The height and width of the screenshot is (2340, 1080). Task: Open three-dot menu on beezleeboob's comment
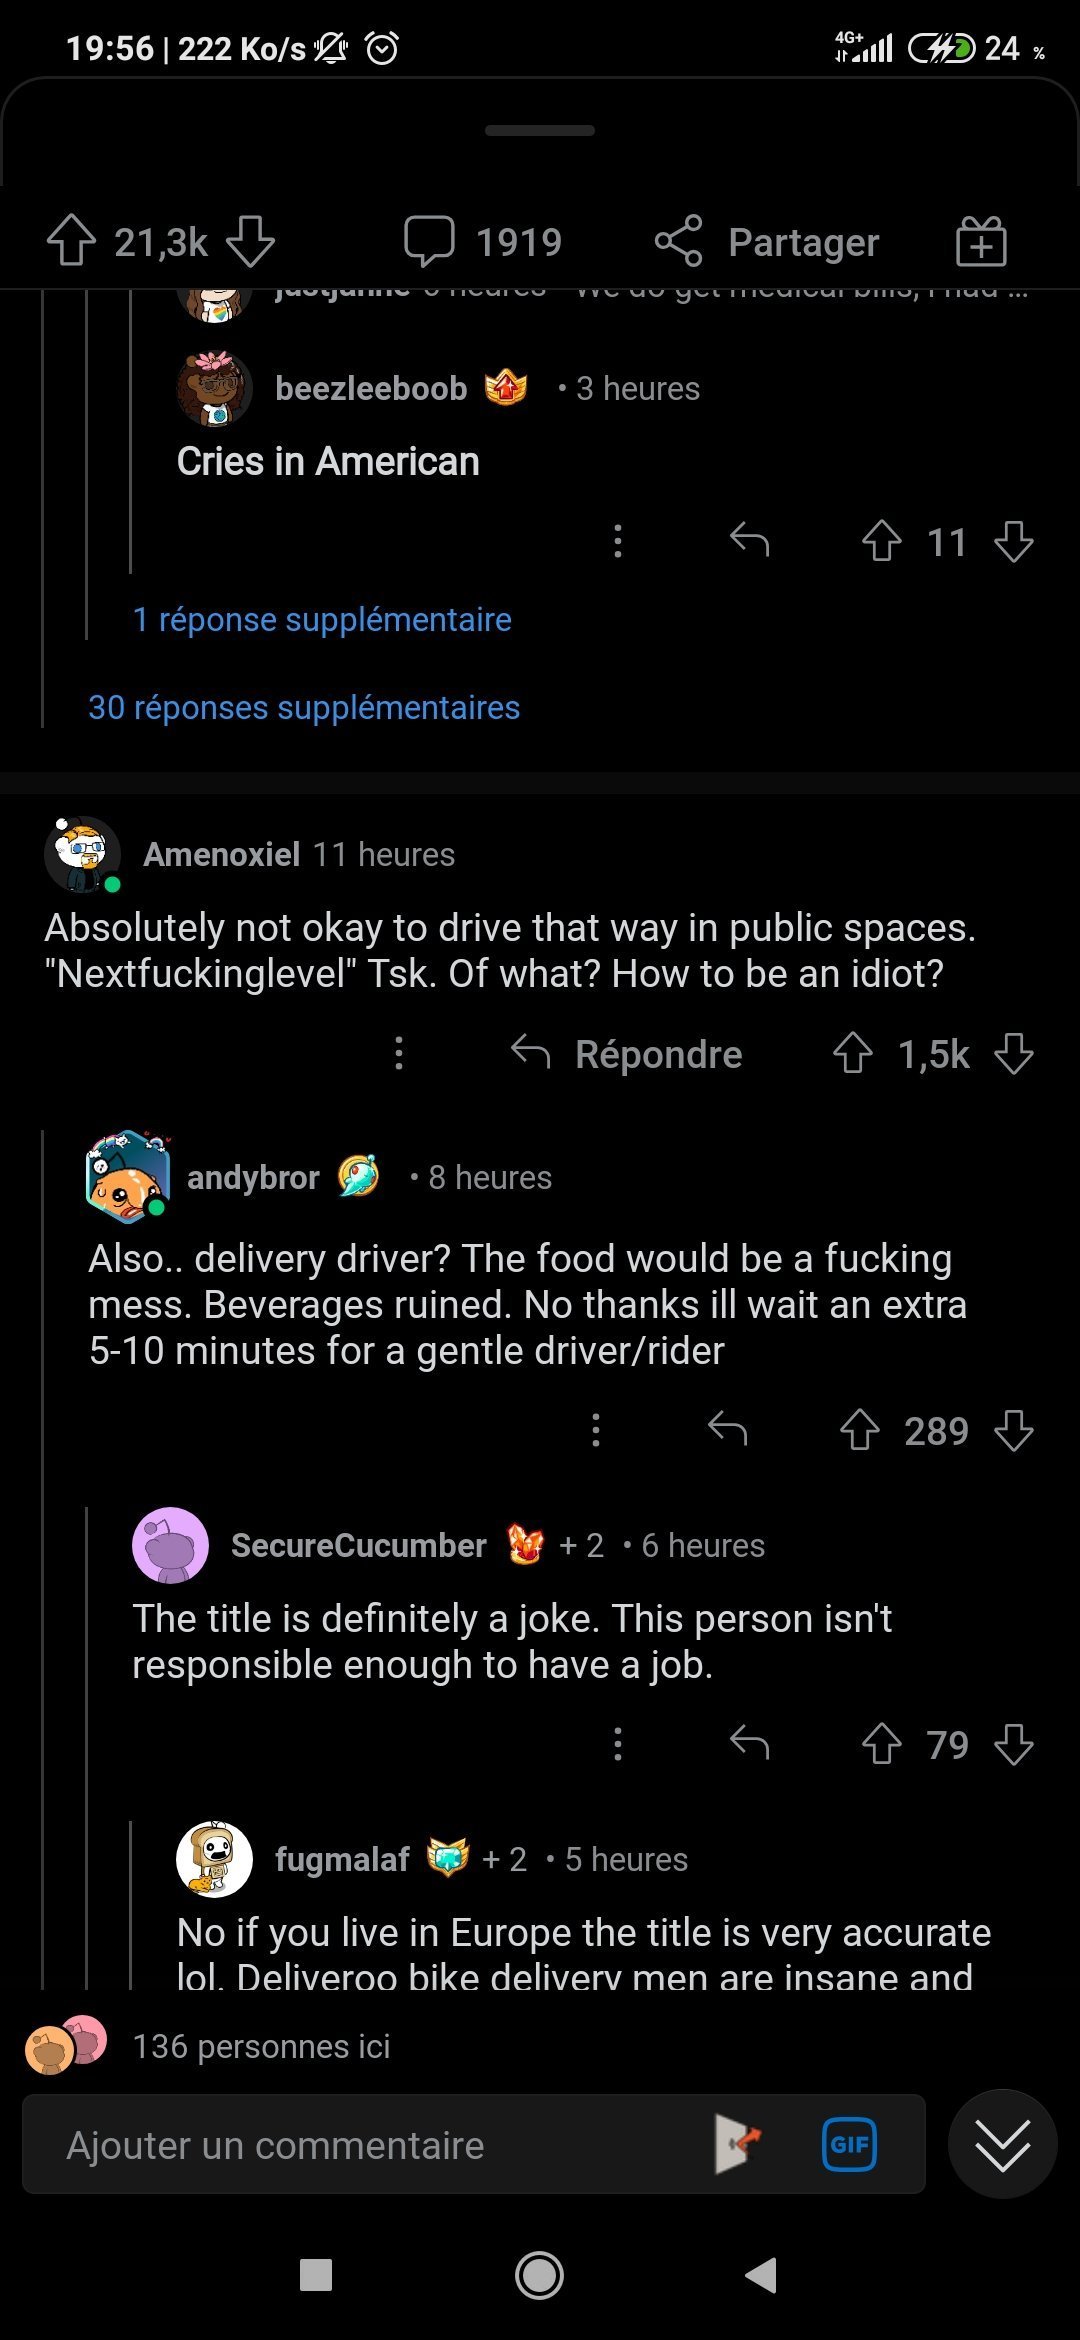tap(618, 541)
